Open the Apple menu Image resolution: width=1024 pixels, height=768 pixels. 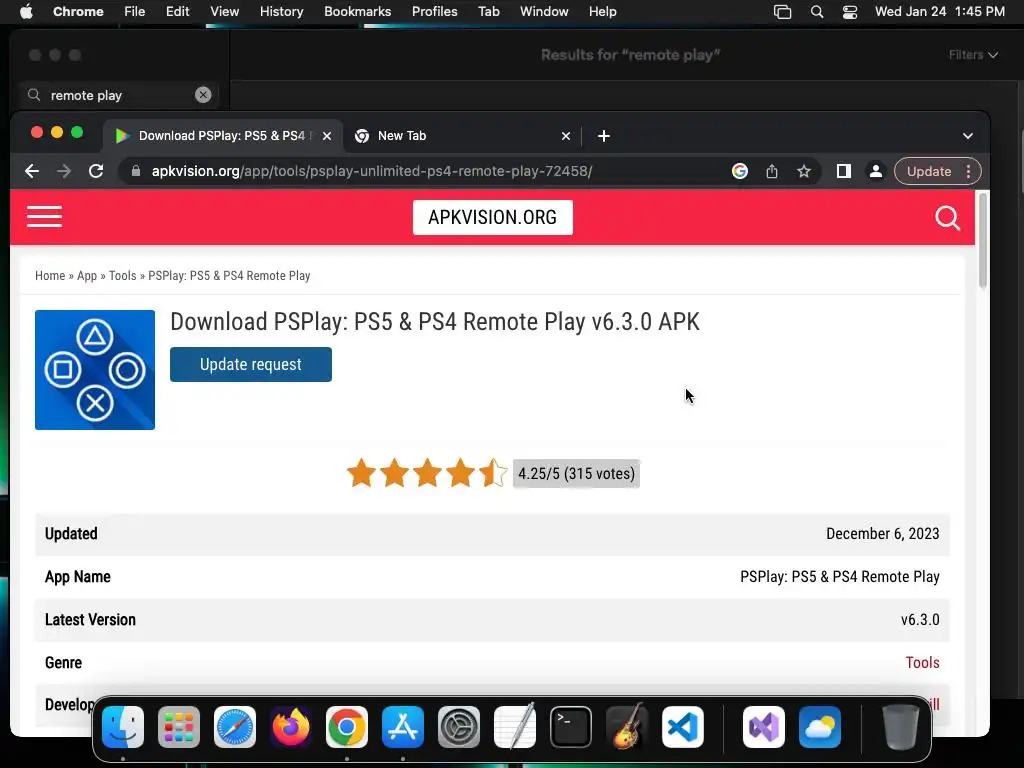click(x=26, y=12)
